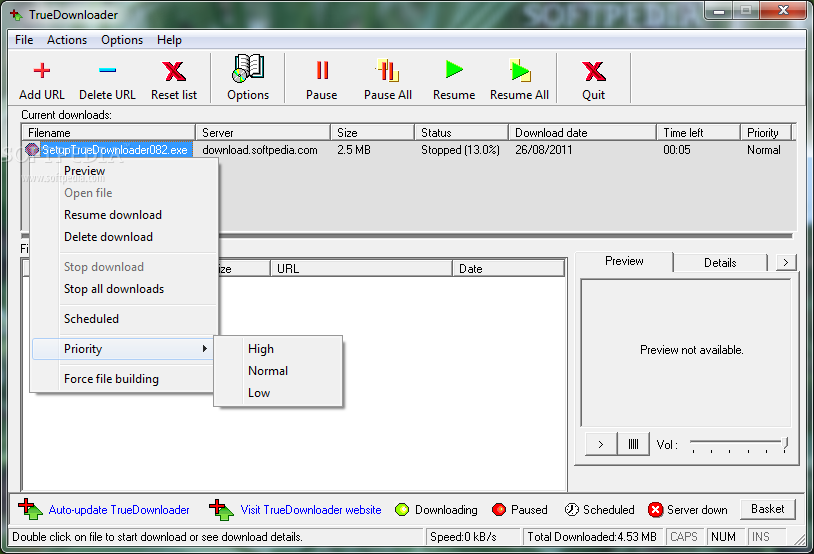Click the download.softpedia.com server cell
Screen dimensions: 814x554
coord(260,150)
